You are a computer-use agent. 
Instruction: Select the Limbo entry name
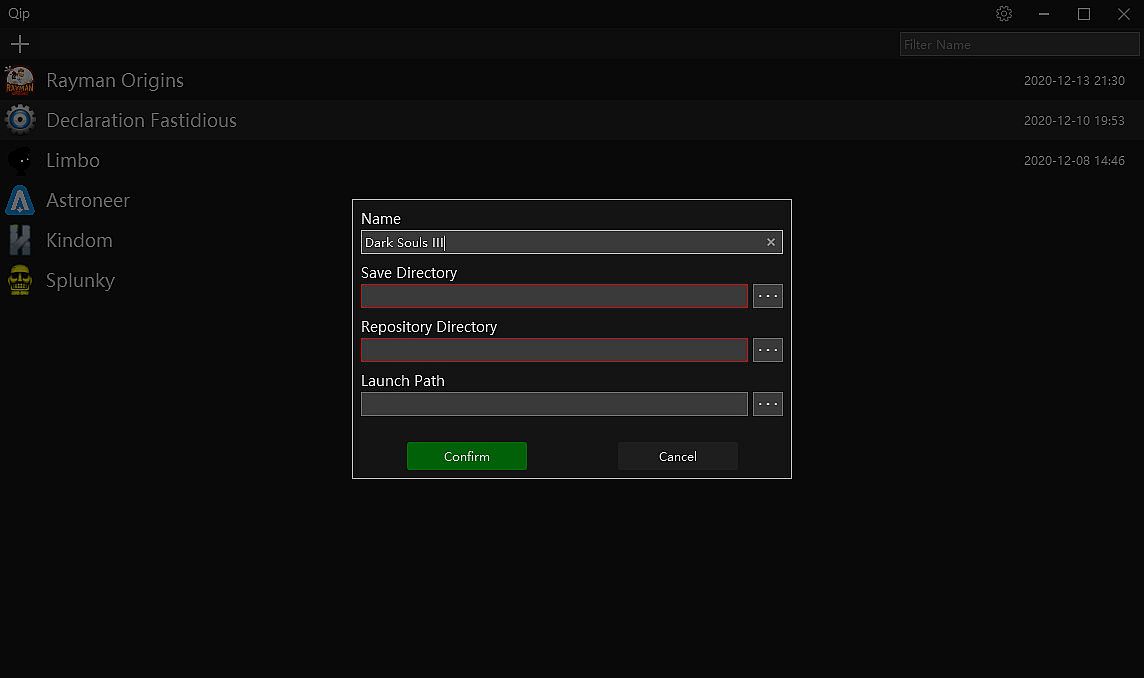(73, 160)
